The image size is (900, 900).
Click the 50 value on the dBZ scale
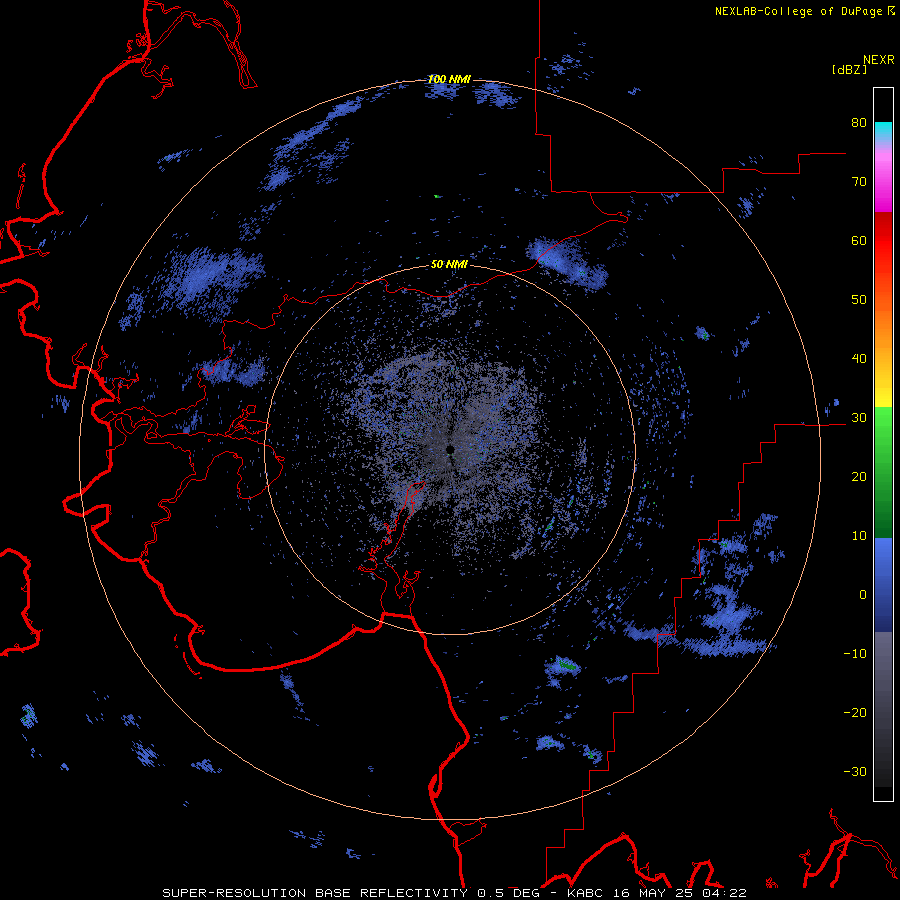point(859,300)
